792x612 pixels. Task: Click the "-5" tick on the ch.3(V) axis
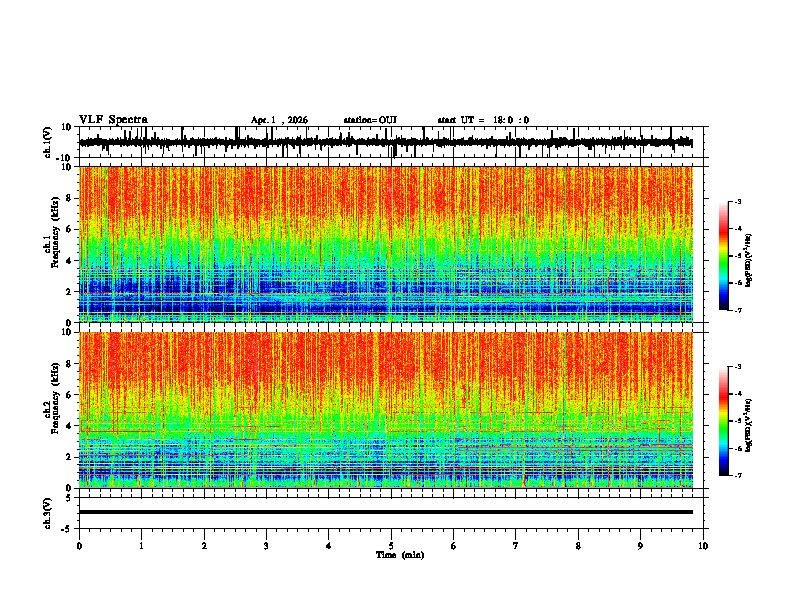click(67, 529)
